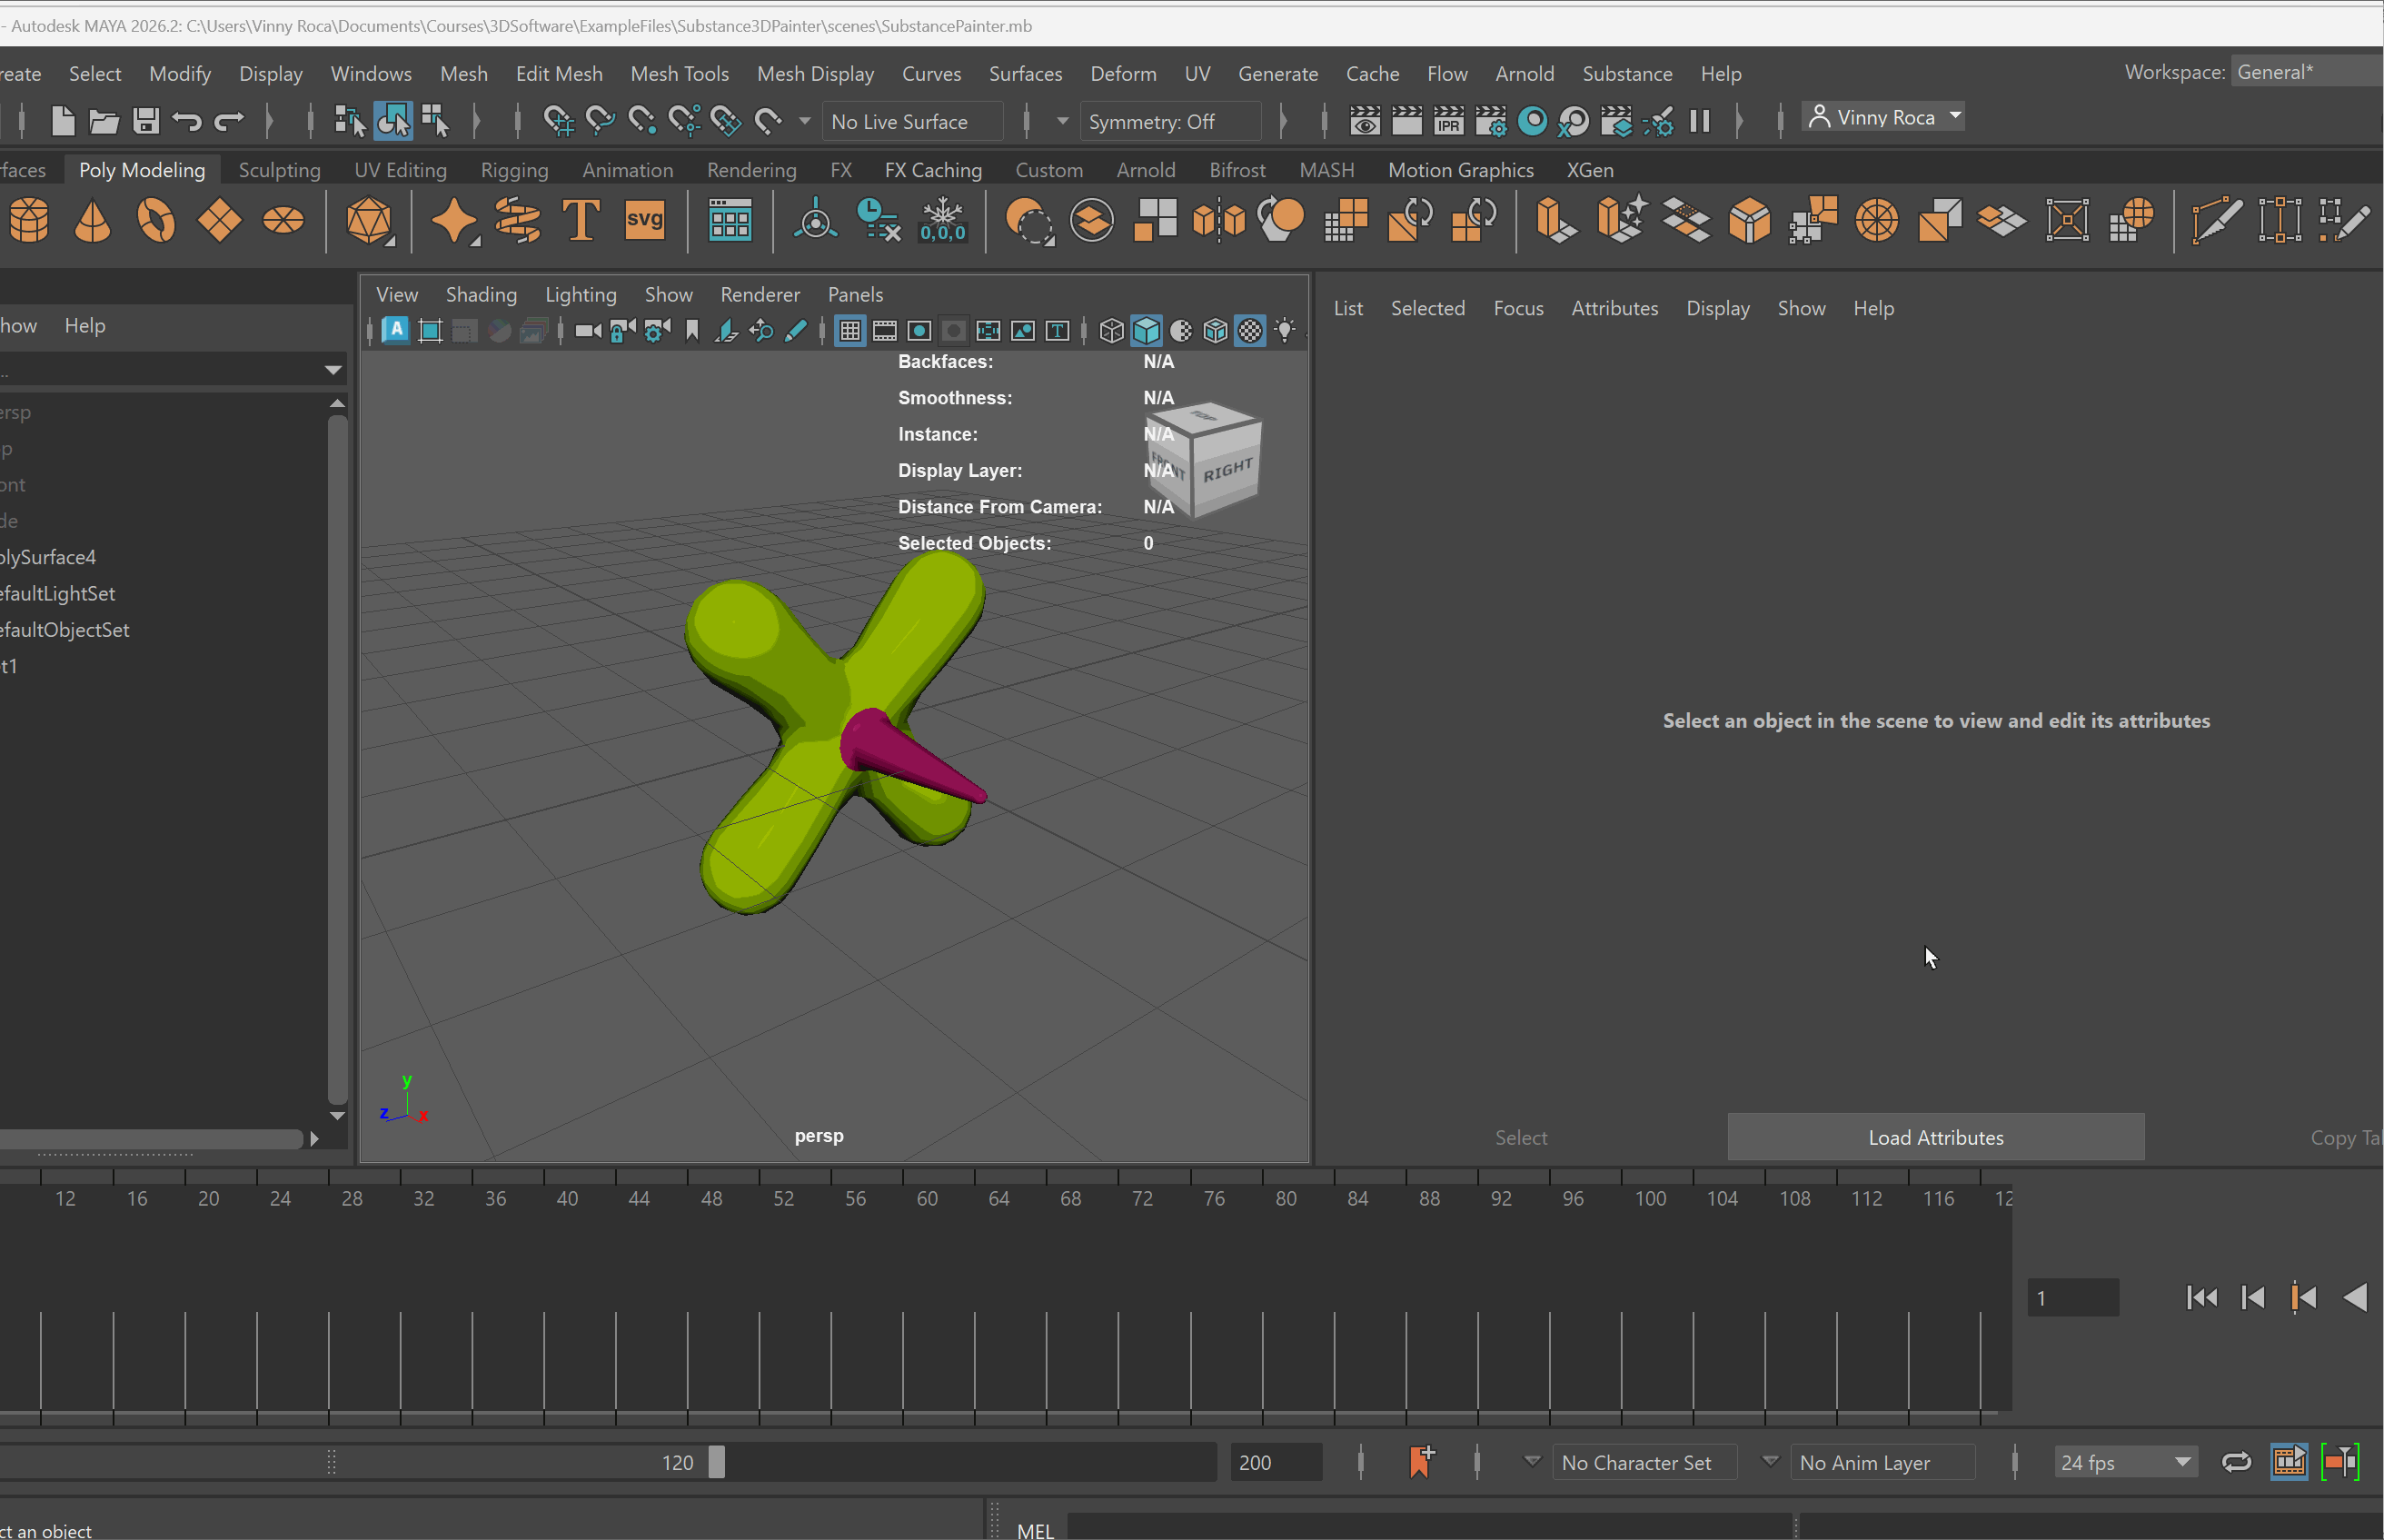
Task: Create polygon sphere from the shelf
Action: [x=29, y=220]
